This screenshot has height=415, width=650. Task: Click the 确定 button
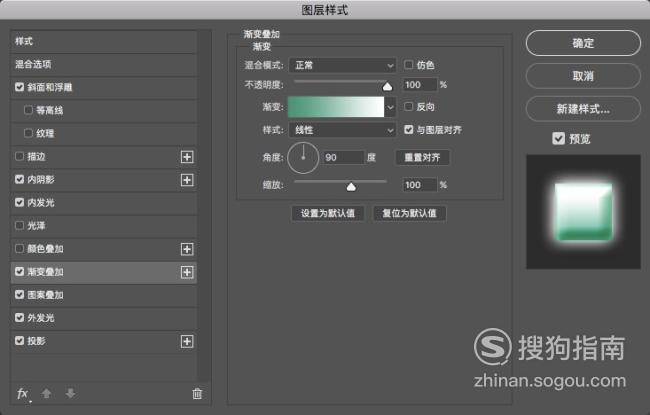pyautogui.click(x=583, y=43)
